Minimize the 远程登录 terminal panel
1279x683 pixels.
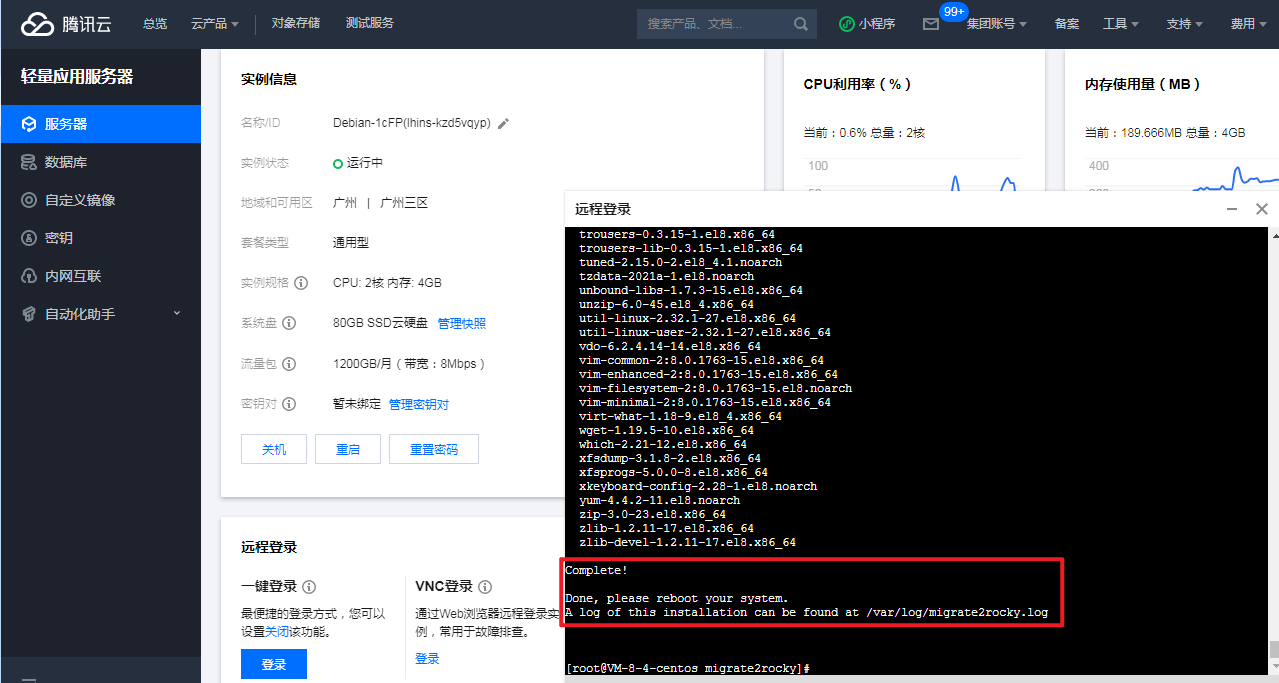pos(1233,209)
